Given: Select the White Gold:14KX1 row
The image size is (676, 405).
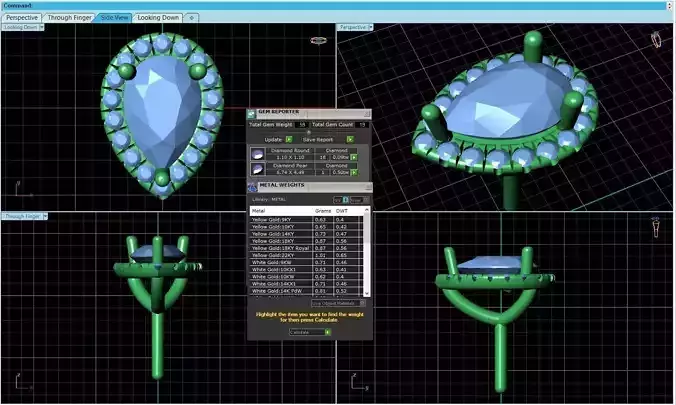Looking at the screenshot, I should (x=307, y=284).
